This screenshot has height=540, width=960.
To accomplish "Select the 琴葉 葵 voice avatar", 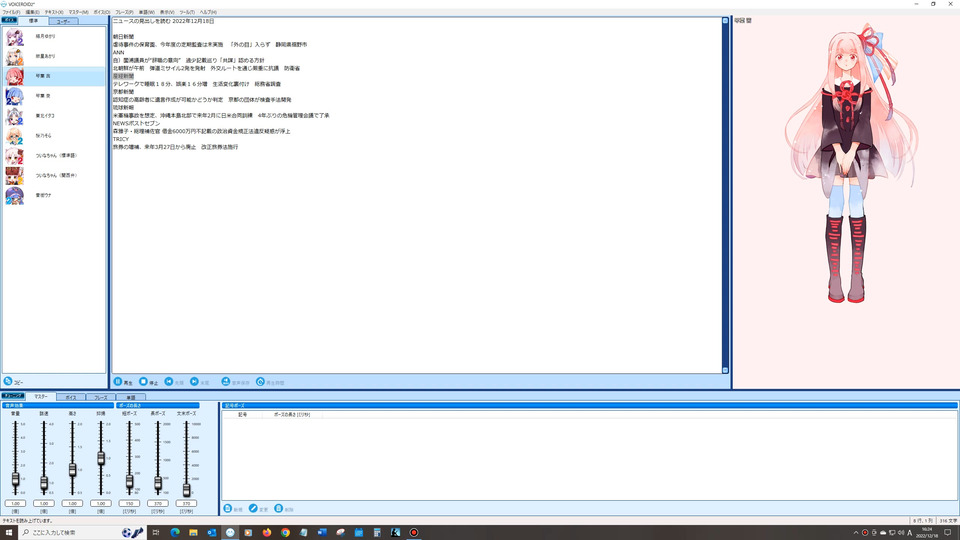I will click(15, 96).
